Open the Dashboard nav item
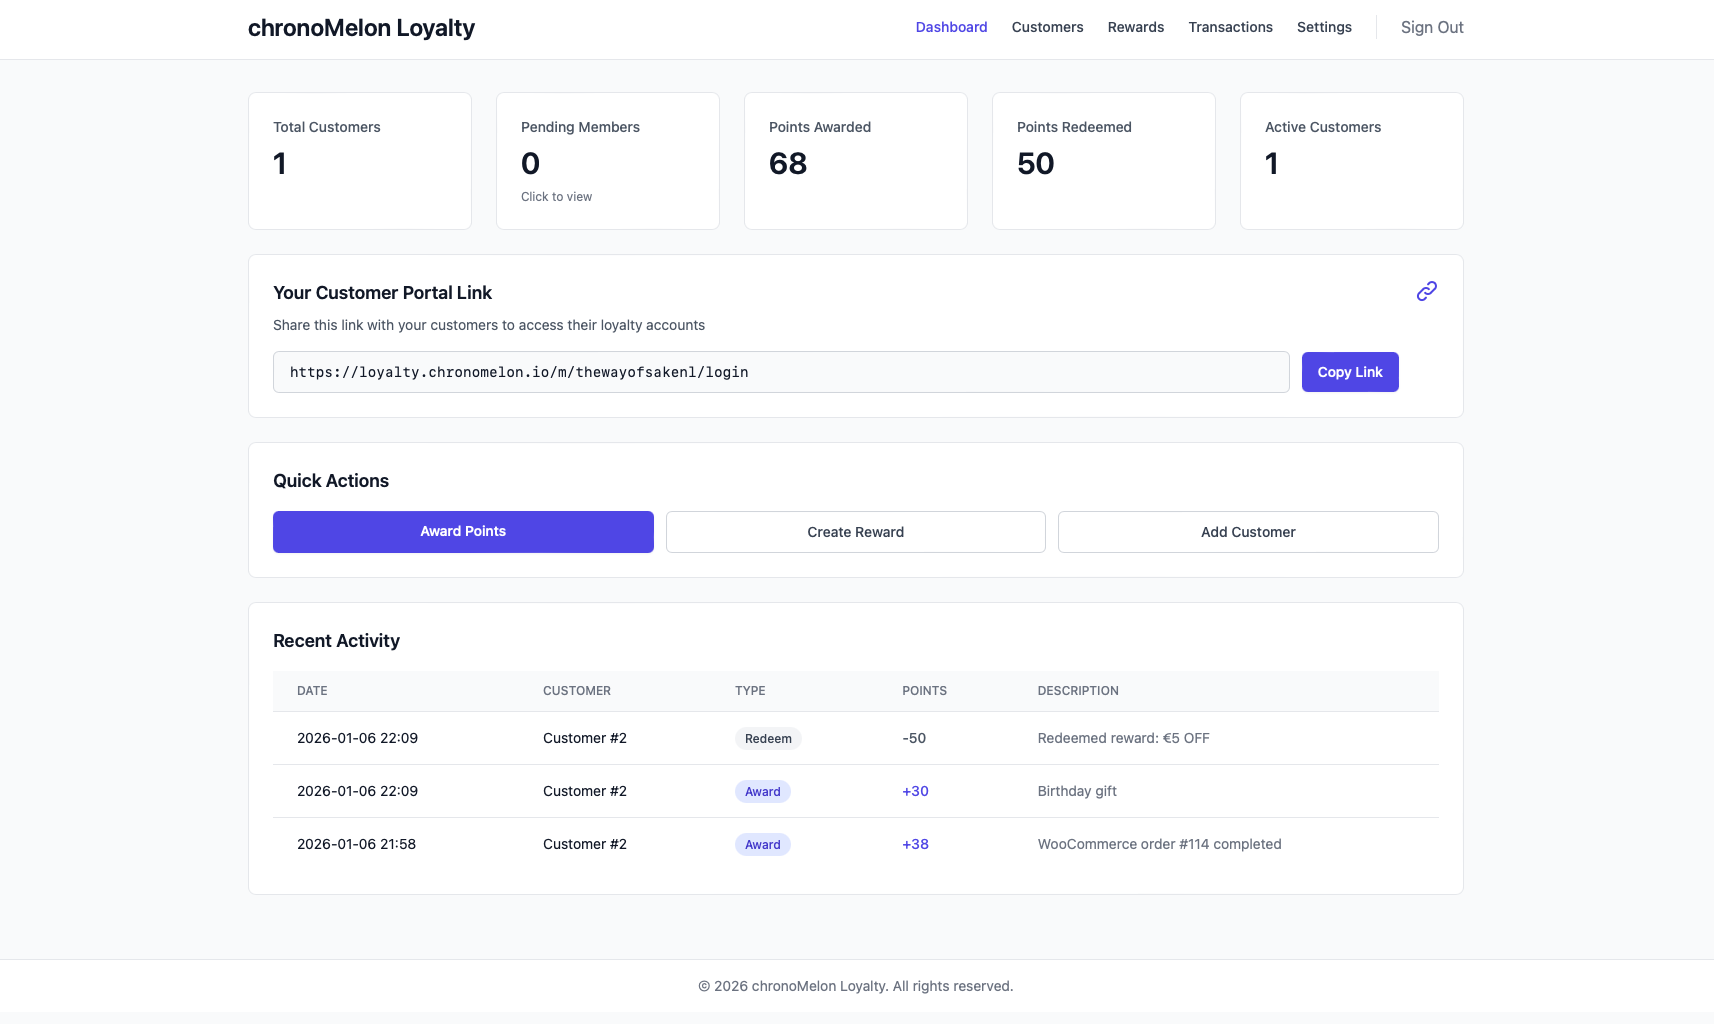The width and height of the screenshot is (1714, 1024). [951, 27]
